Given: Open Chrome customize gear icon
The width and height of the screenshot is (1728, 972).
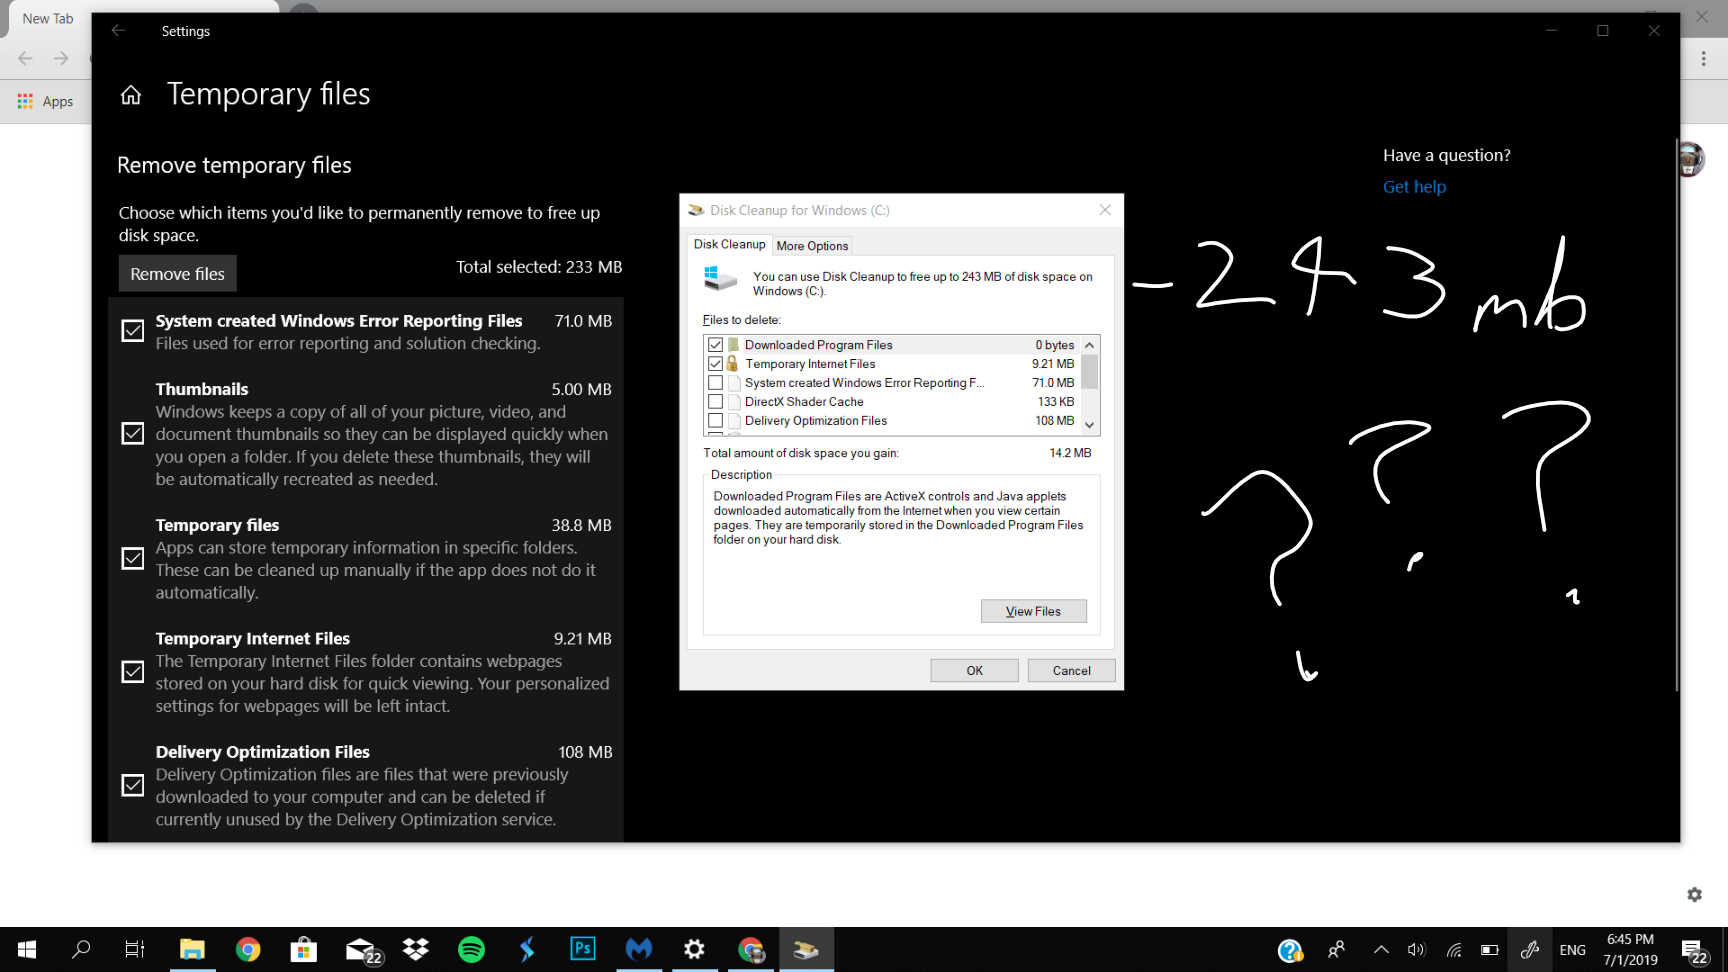Looking at the screenshot, I should (x=1694, y=895).
